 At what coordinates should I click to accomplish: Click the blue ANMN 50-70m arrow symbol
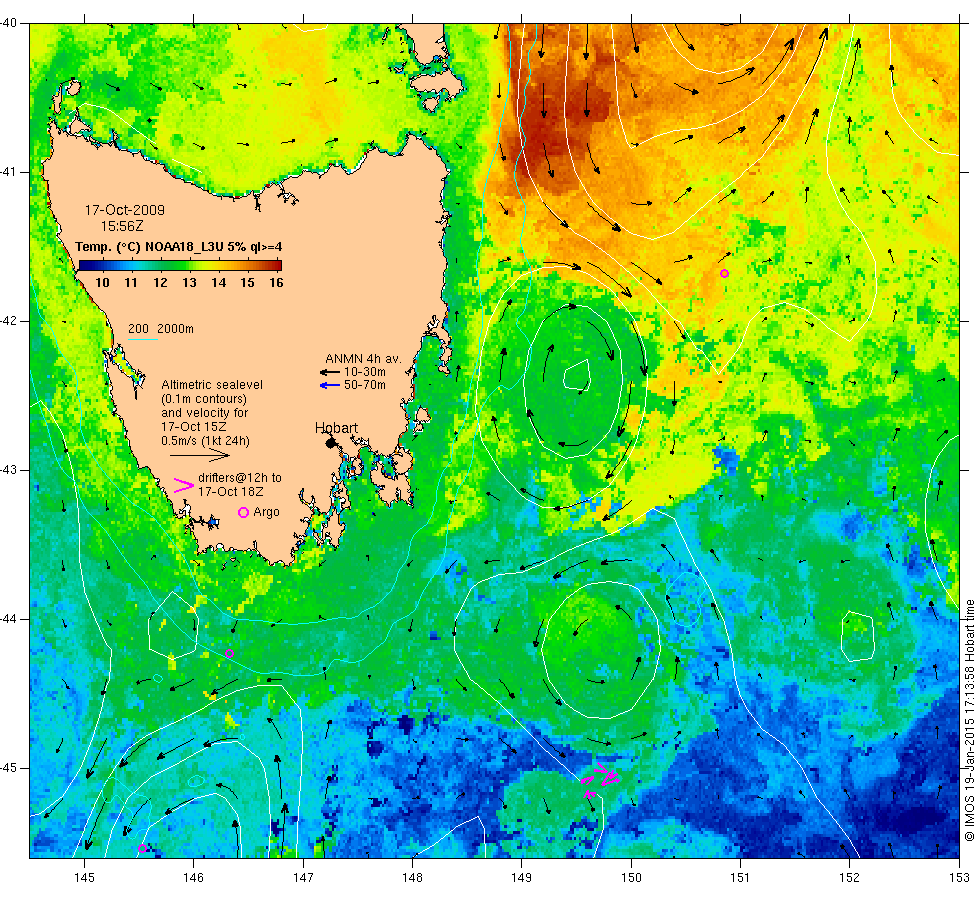329,385
